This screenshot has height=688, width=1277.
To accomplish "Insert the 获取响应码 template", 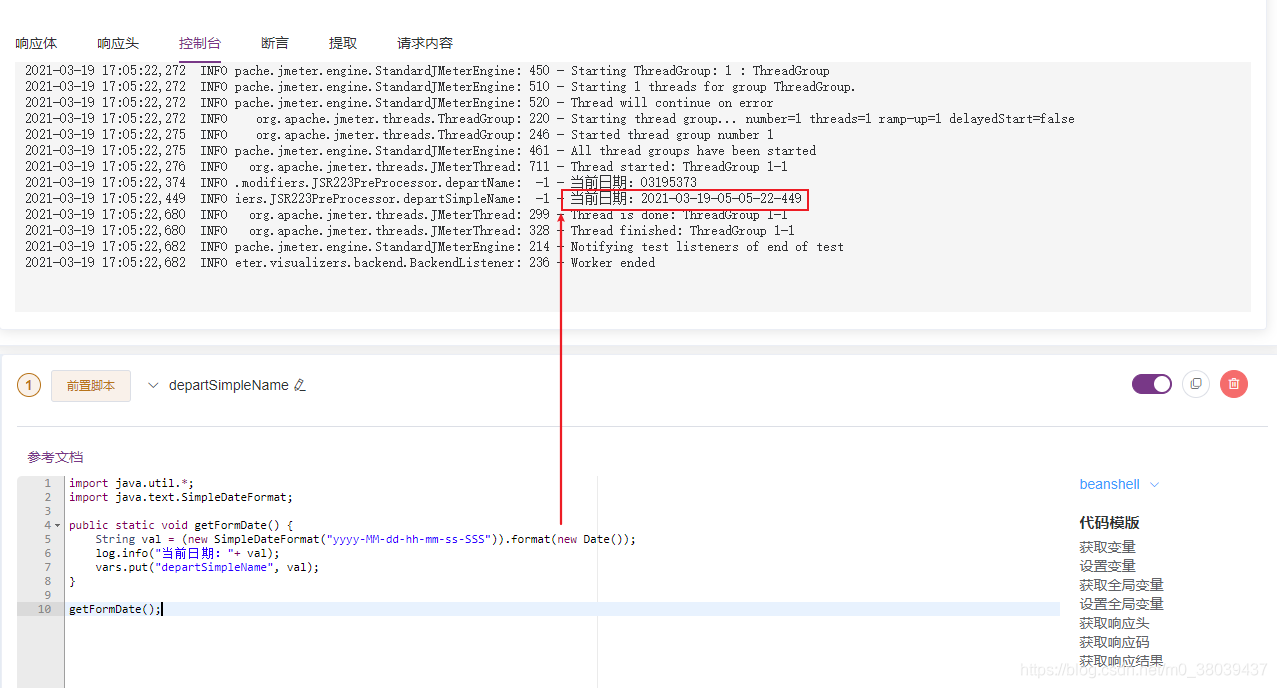I will click(1114, 642).
